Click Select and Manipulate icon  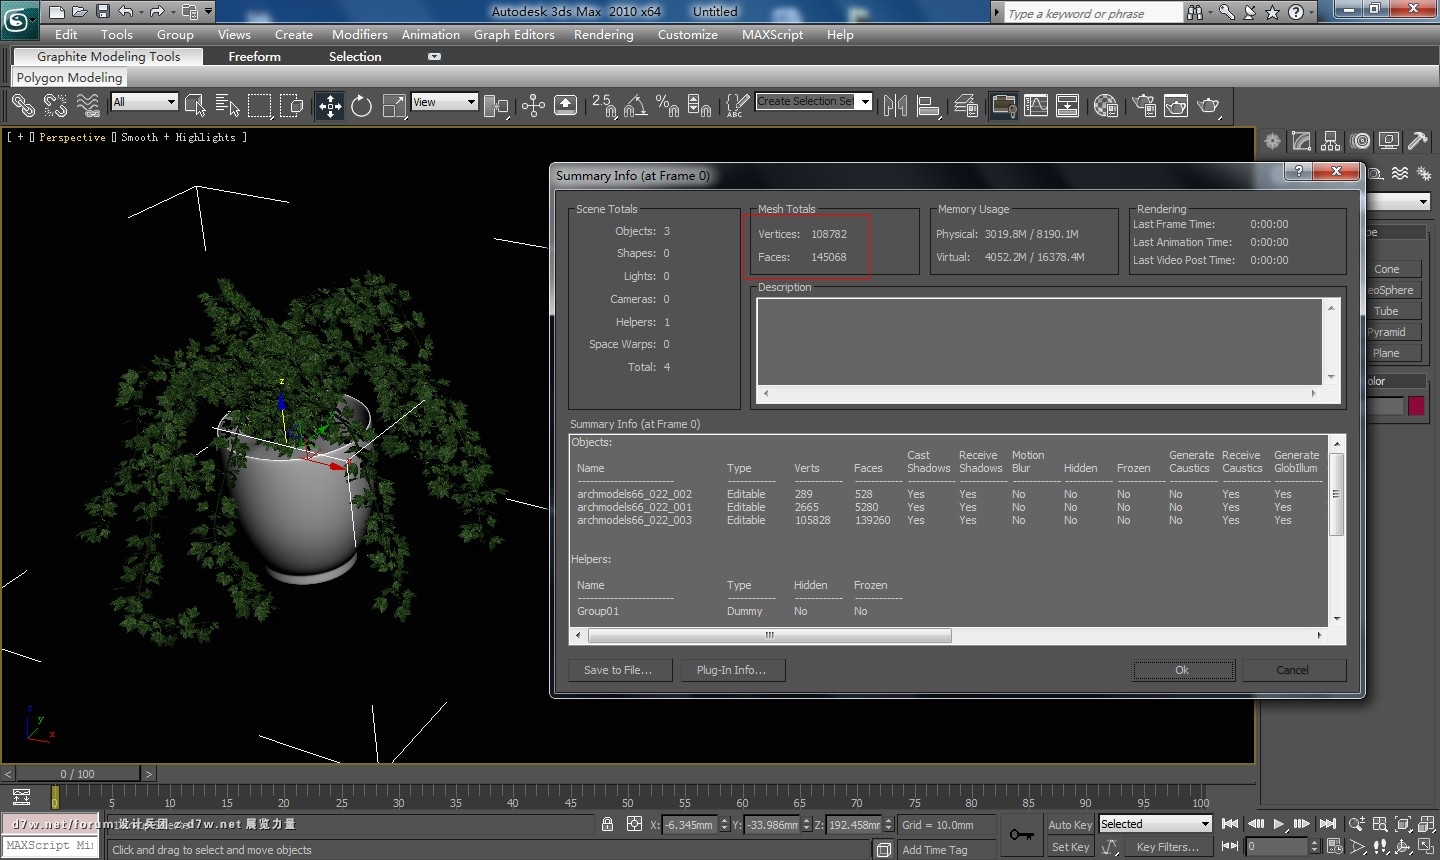pos(533,105)
